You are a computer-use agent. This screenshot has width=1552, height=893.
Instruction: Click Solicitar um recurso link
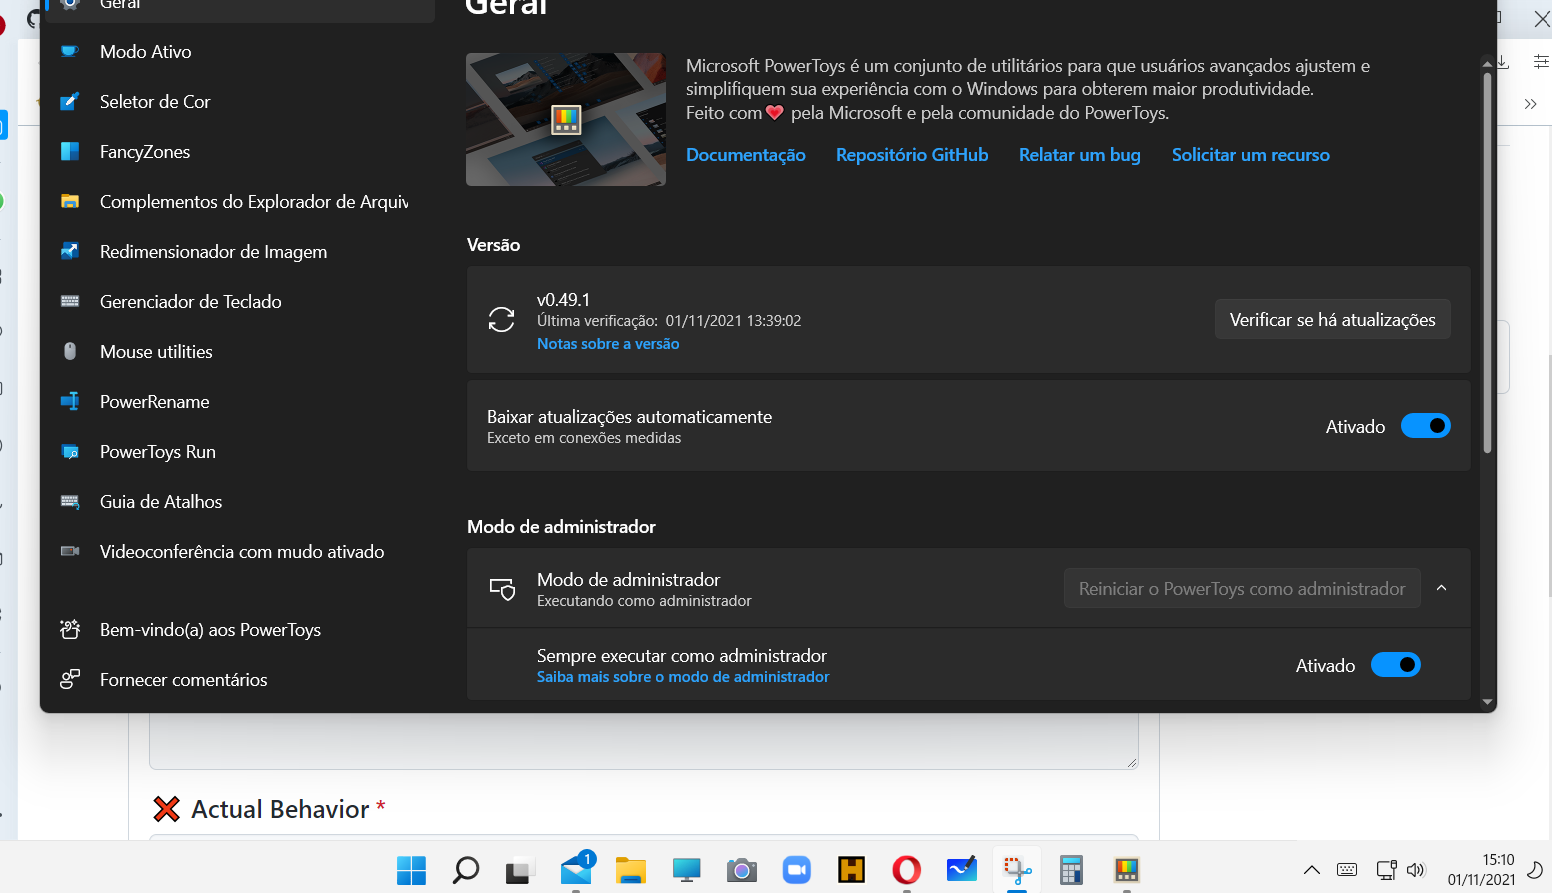pyautogui.click(x=1251, y=155)
